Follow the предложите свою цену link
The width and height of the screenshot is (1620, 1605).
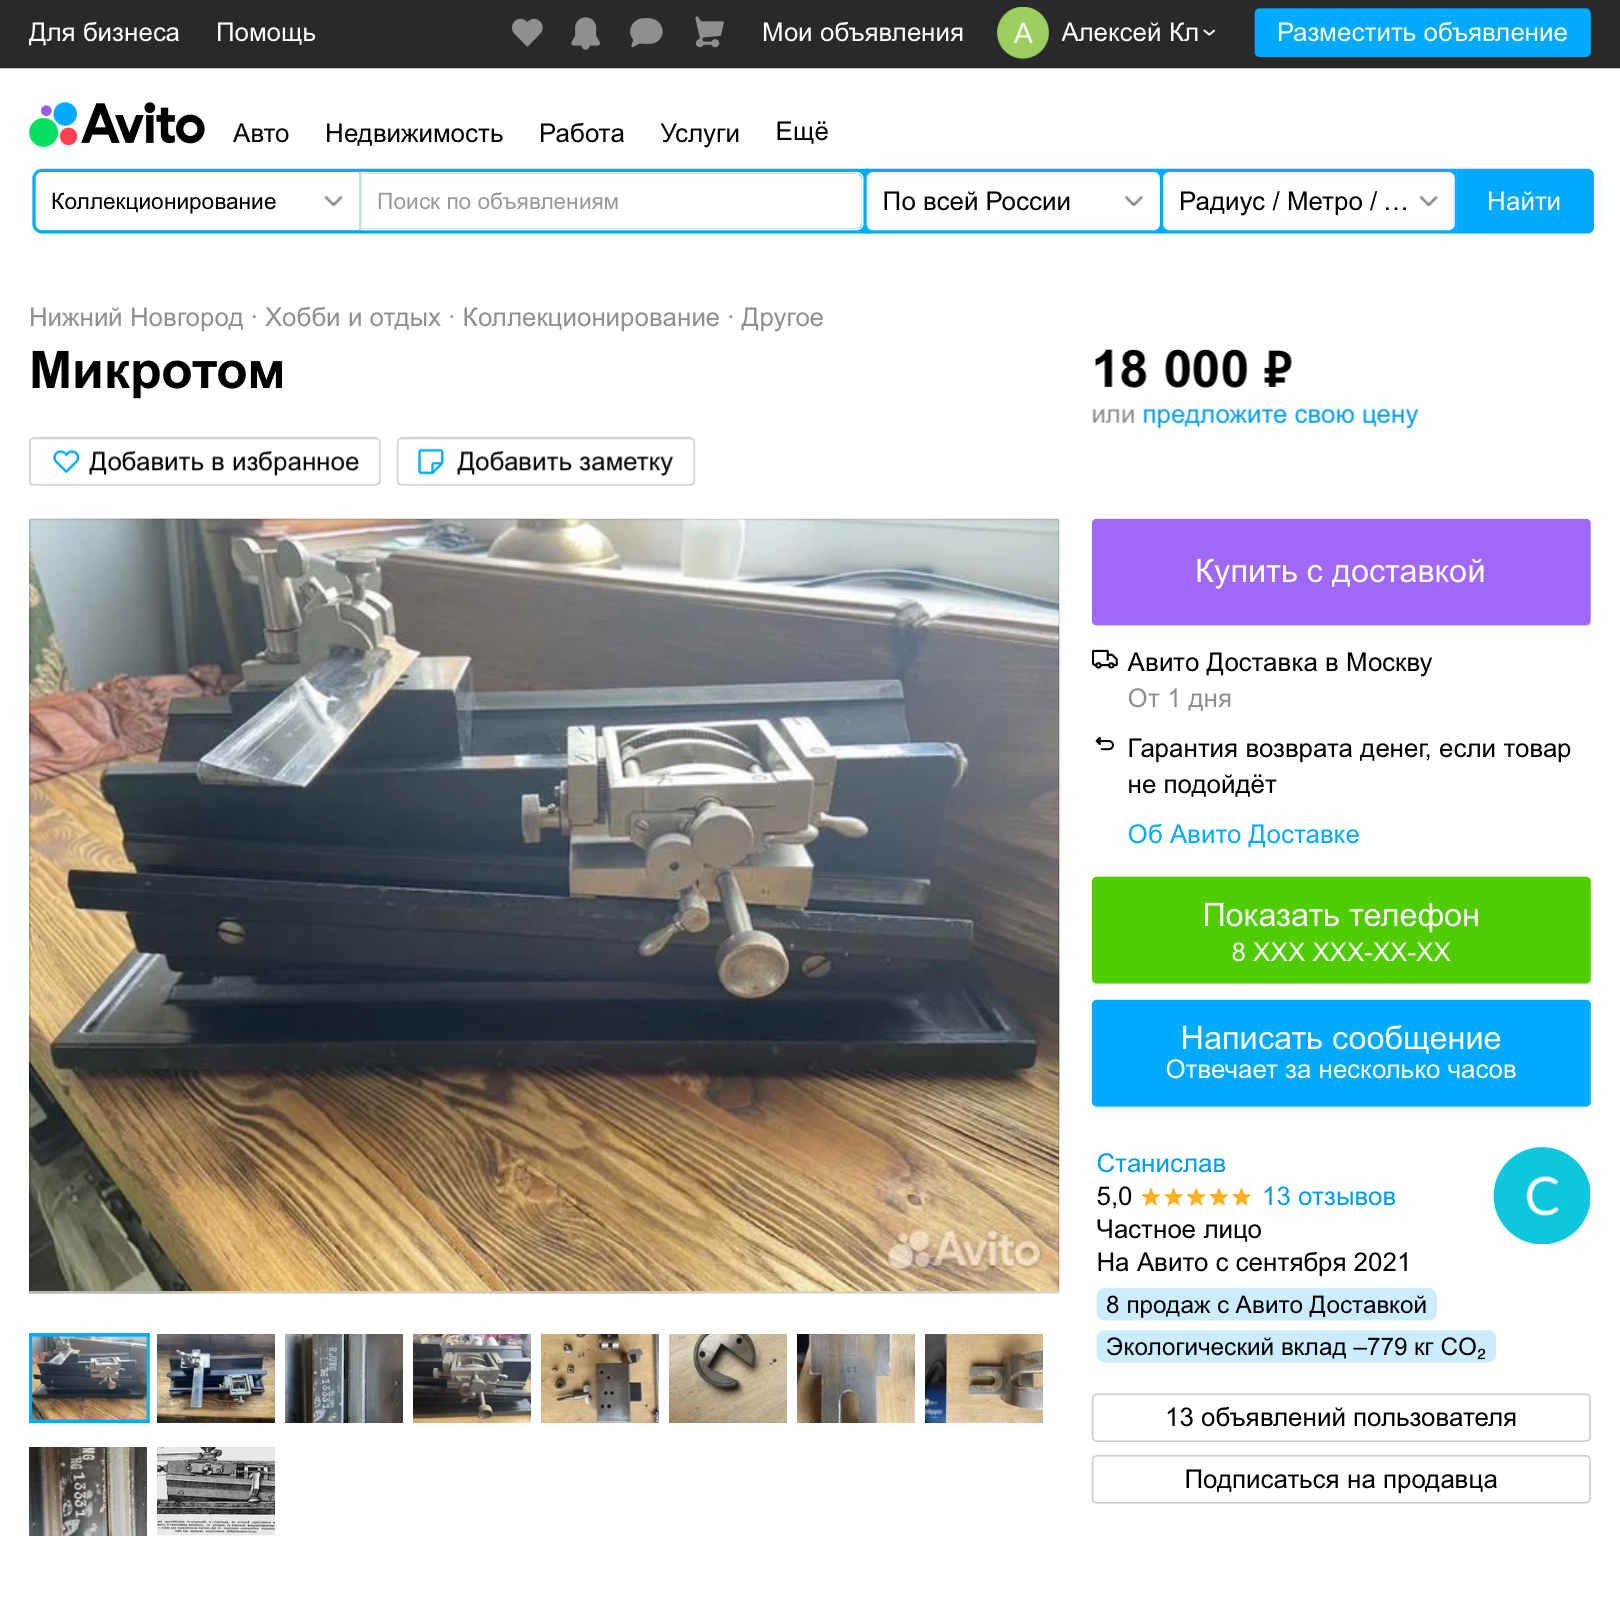click(1280, 414)
